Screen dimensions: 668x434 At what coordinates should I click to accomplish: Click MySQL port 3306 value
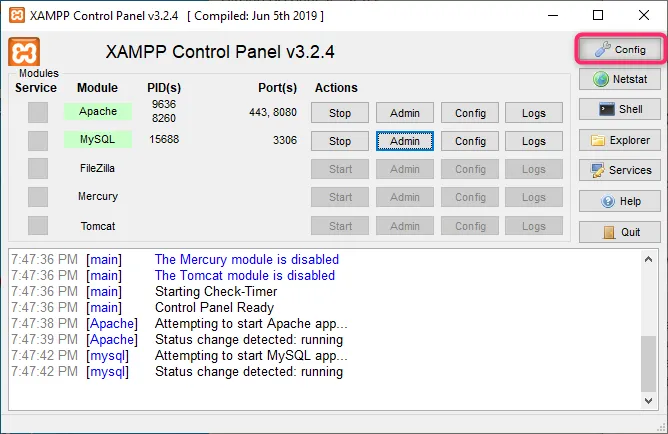point(285,140)
